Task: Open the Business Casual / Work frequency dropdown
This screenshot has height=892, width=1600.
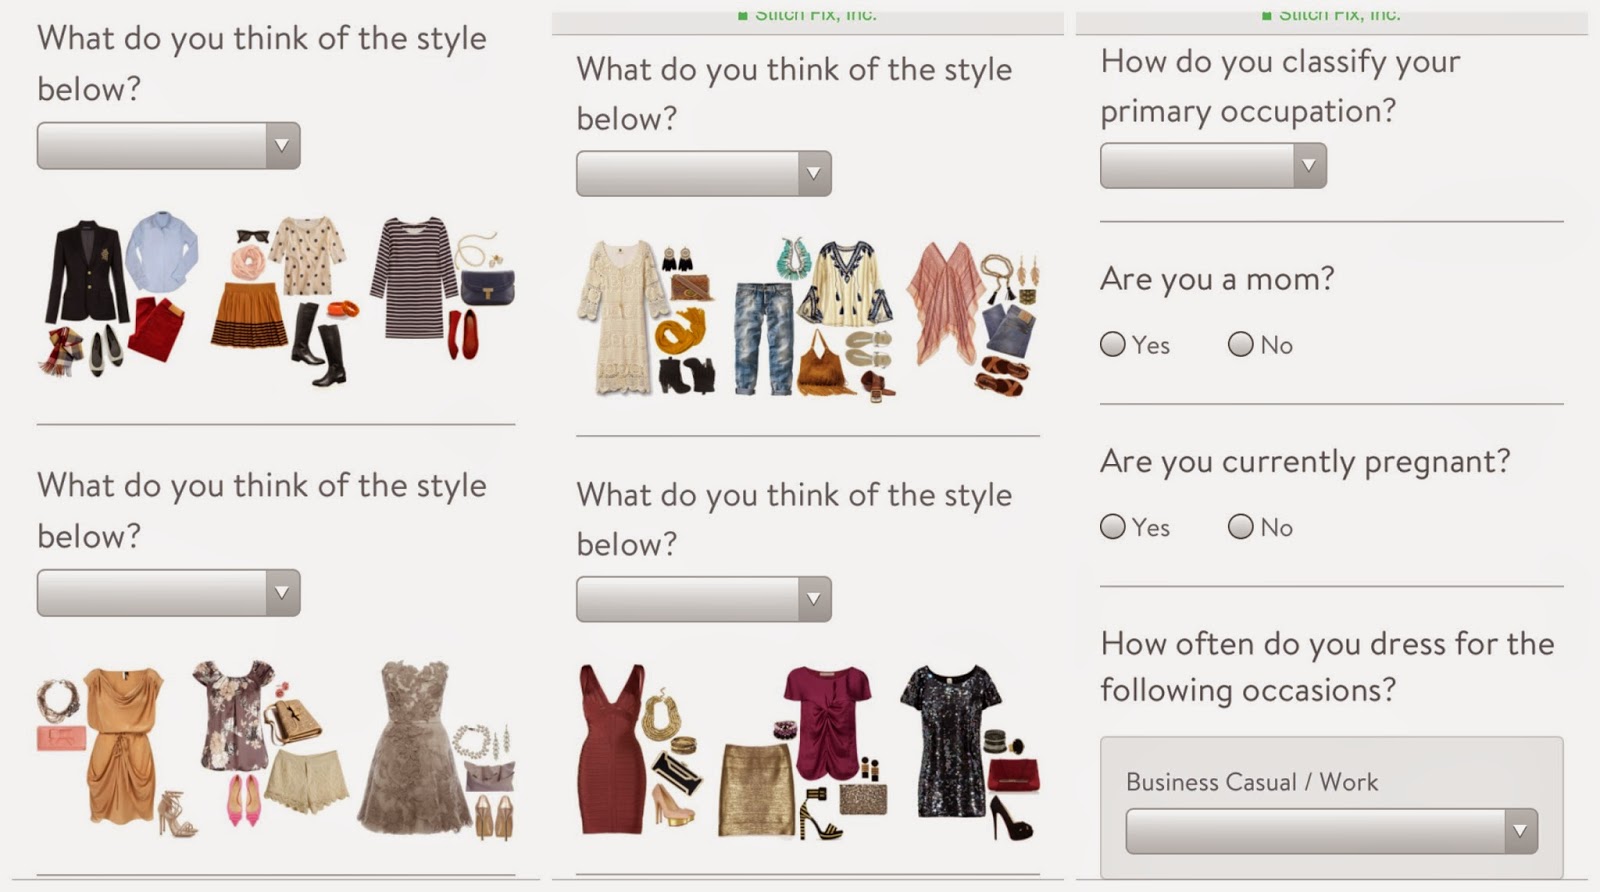Action: (1331, 831)
